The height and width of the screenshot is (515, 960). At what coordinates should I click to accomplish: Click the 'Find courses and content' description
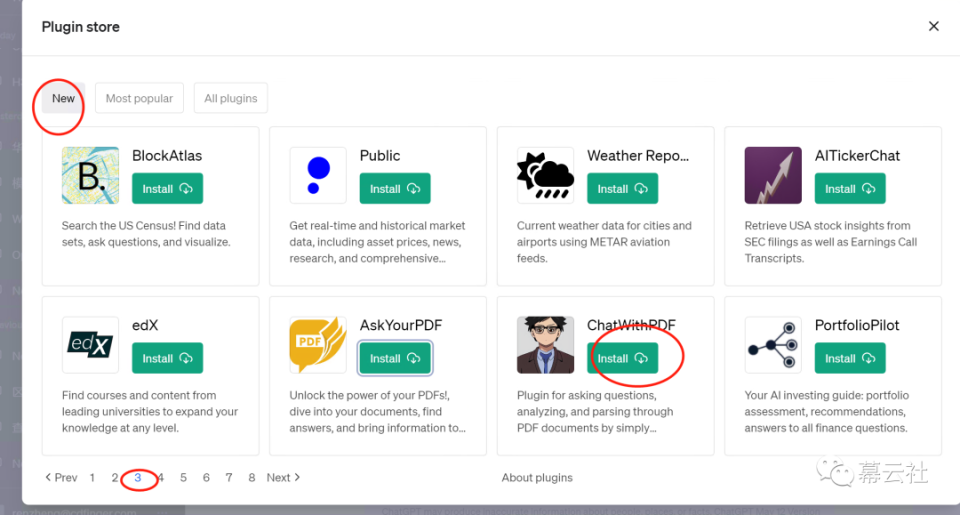150,412
